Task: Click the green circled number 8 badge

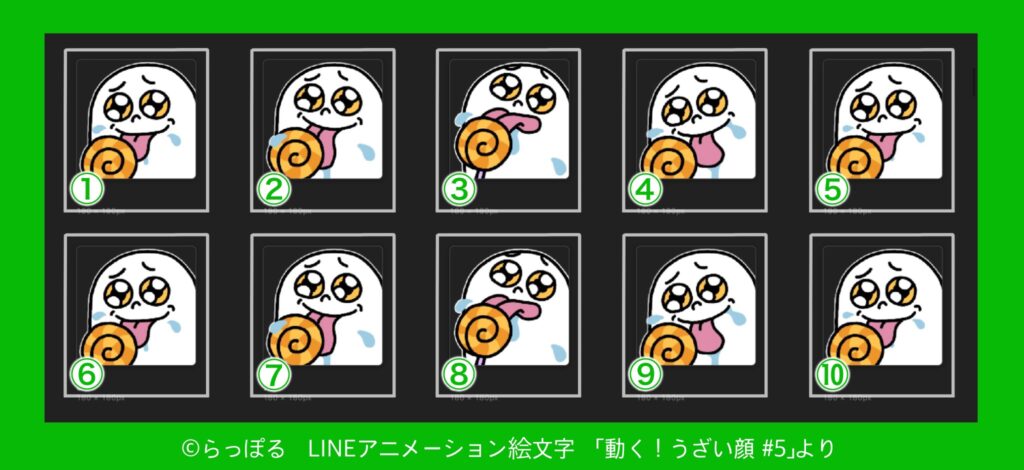Action: 459,375
